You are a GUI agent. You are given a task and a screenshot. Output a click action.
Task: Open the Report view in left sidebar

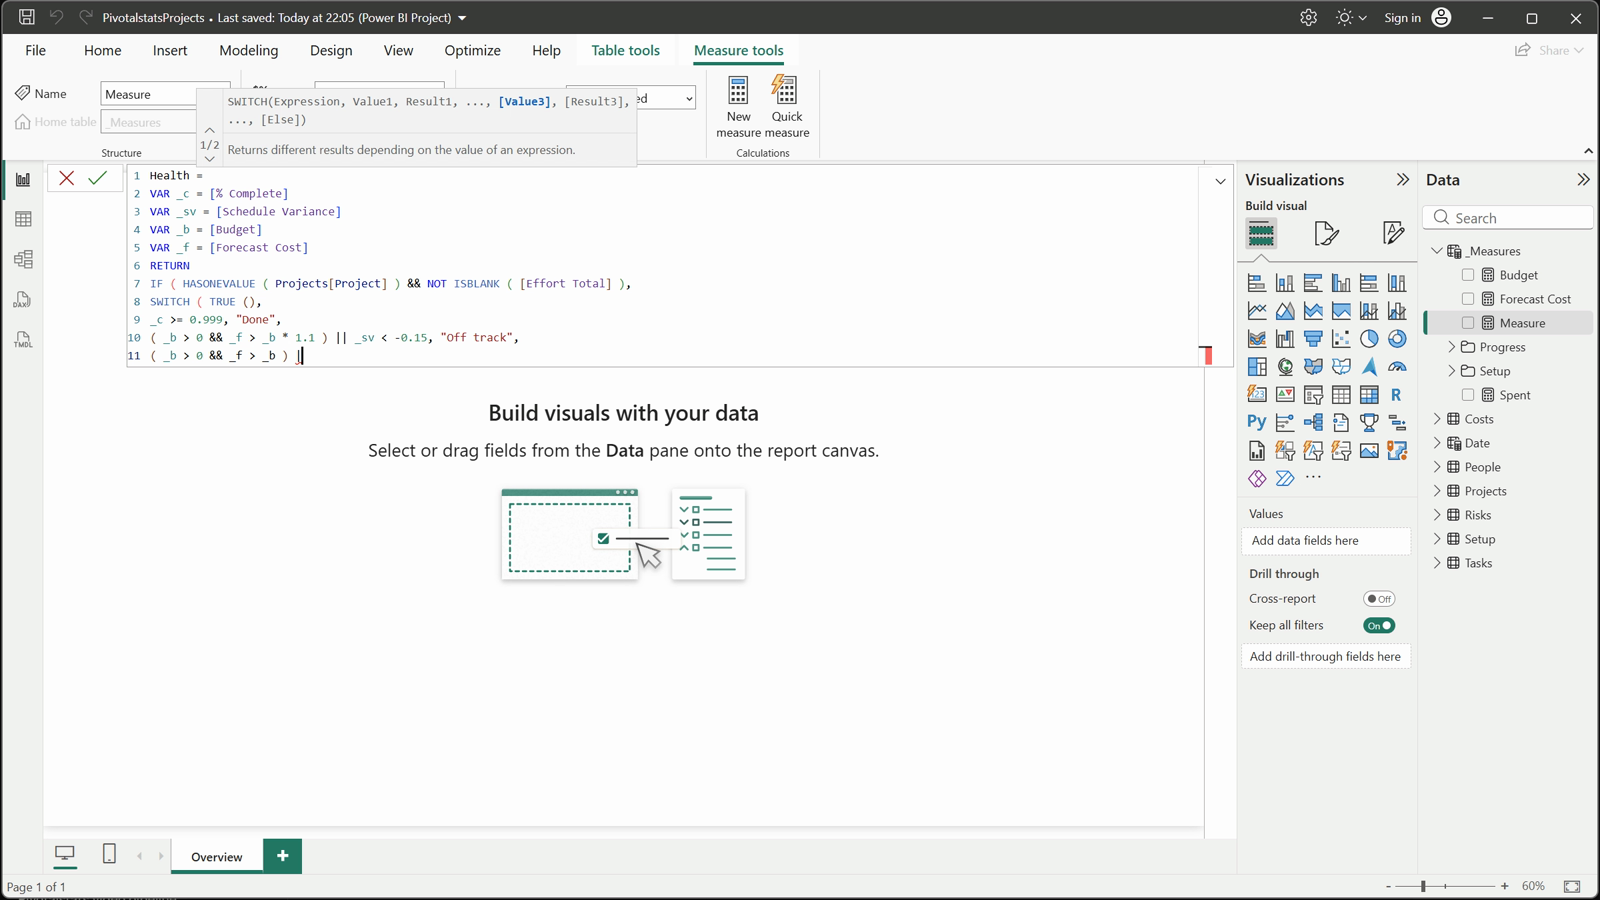pyautogui.click(x=23, y=180)
